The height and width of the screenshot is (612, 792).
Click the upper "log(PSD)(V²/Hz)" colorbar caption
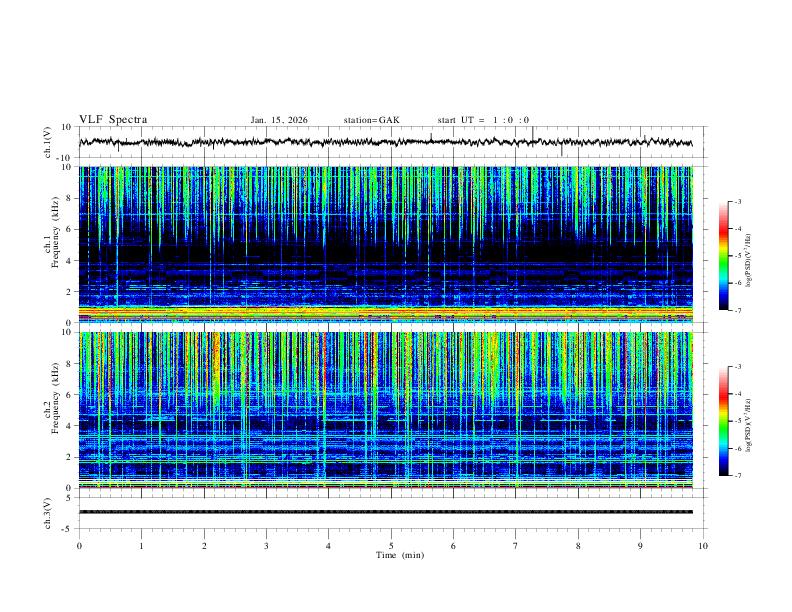click(748, 261)
